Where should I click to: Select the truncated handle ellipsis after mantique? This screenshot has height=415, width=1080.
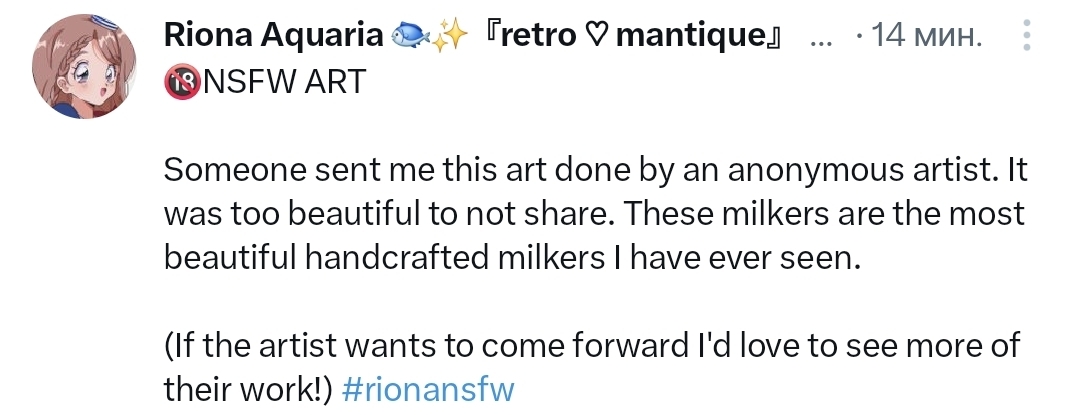pyautogui.click(x=821, y=41)
